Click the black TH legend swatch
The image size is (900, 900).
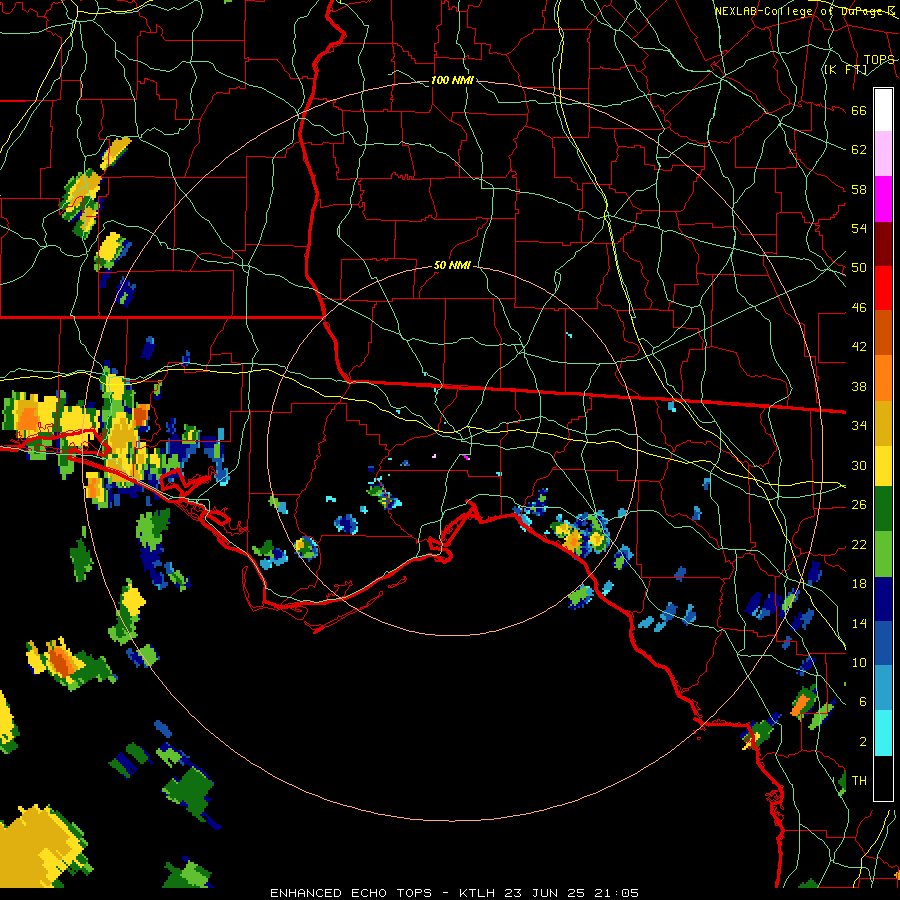pyautogui.click(x=883, y=777)
